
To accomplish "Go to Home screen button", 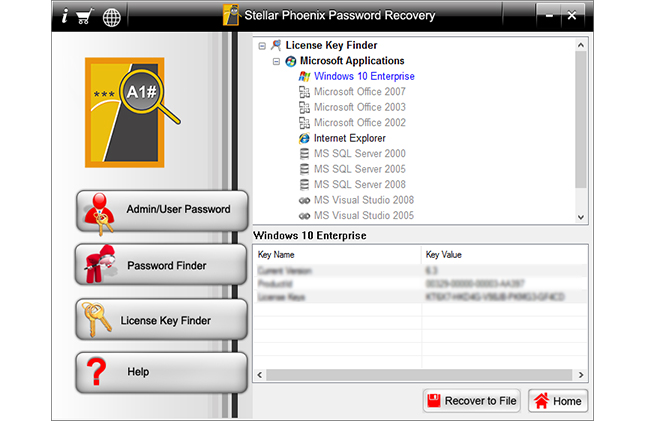I will [x=558, y=401].
